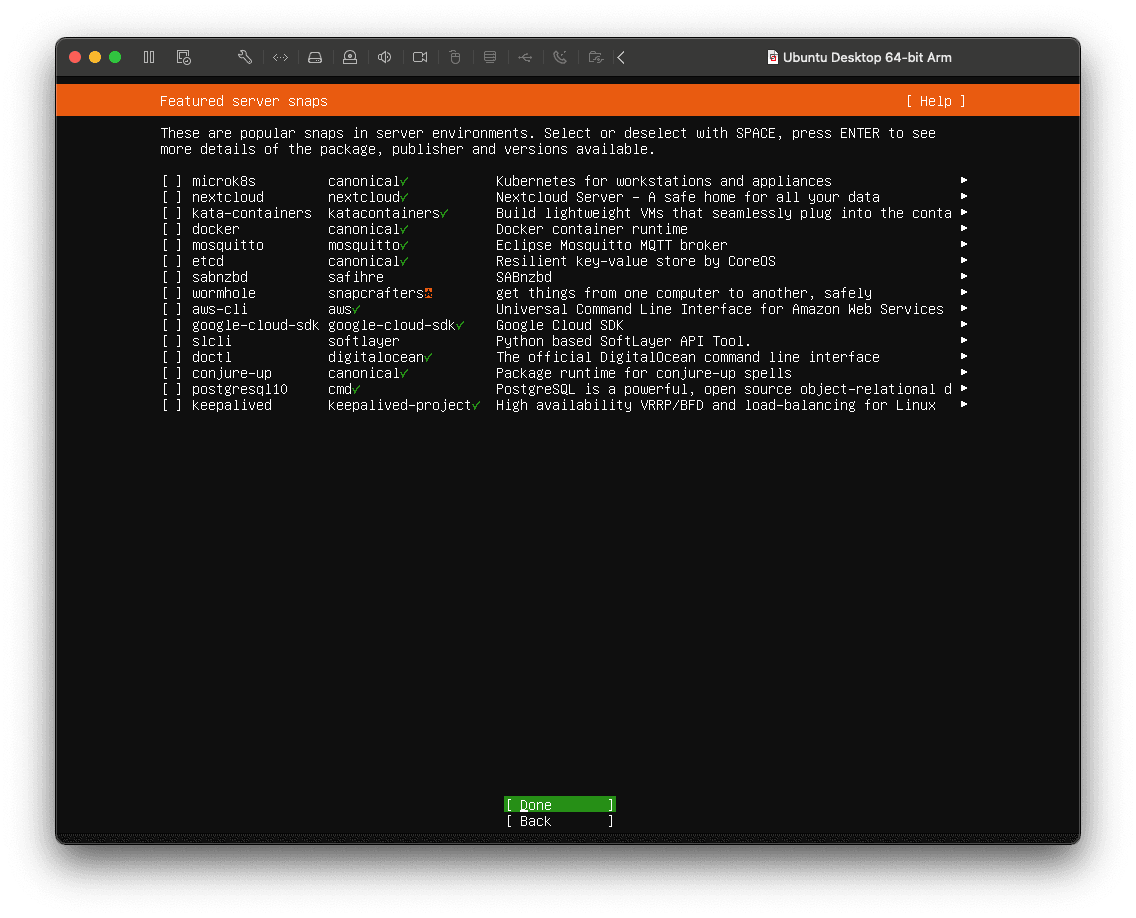
Task: Click the camera device icon in toolbar
Action: pyautogui.click(x=420, y=57)
